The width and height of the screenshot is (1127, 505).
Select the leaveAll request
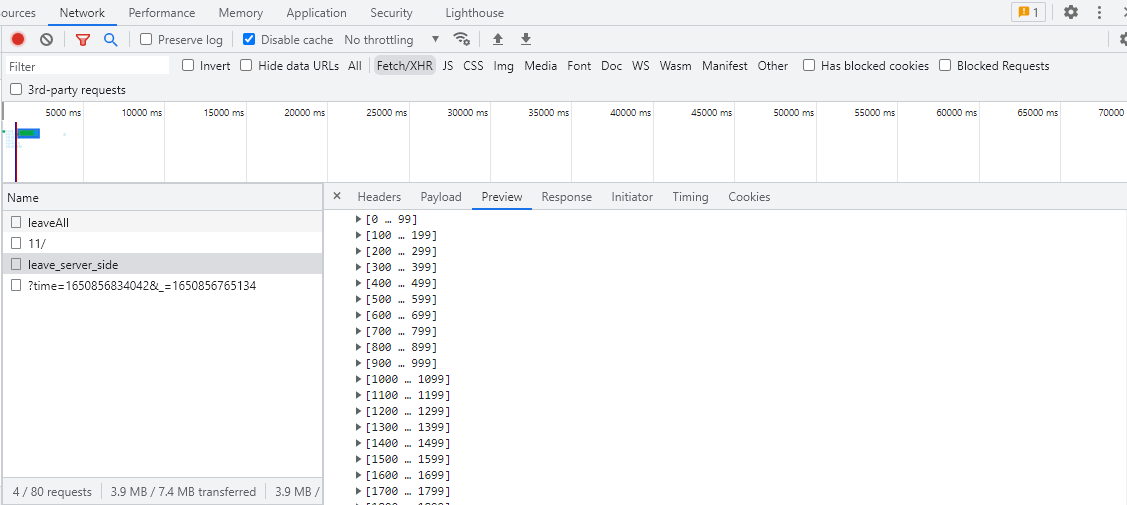click(x=49, y=223)
